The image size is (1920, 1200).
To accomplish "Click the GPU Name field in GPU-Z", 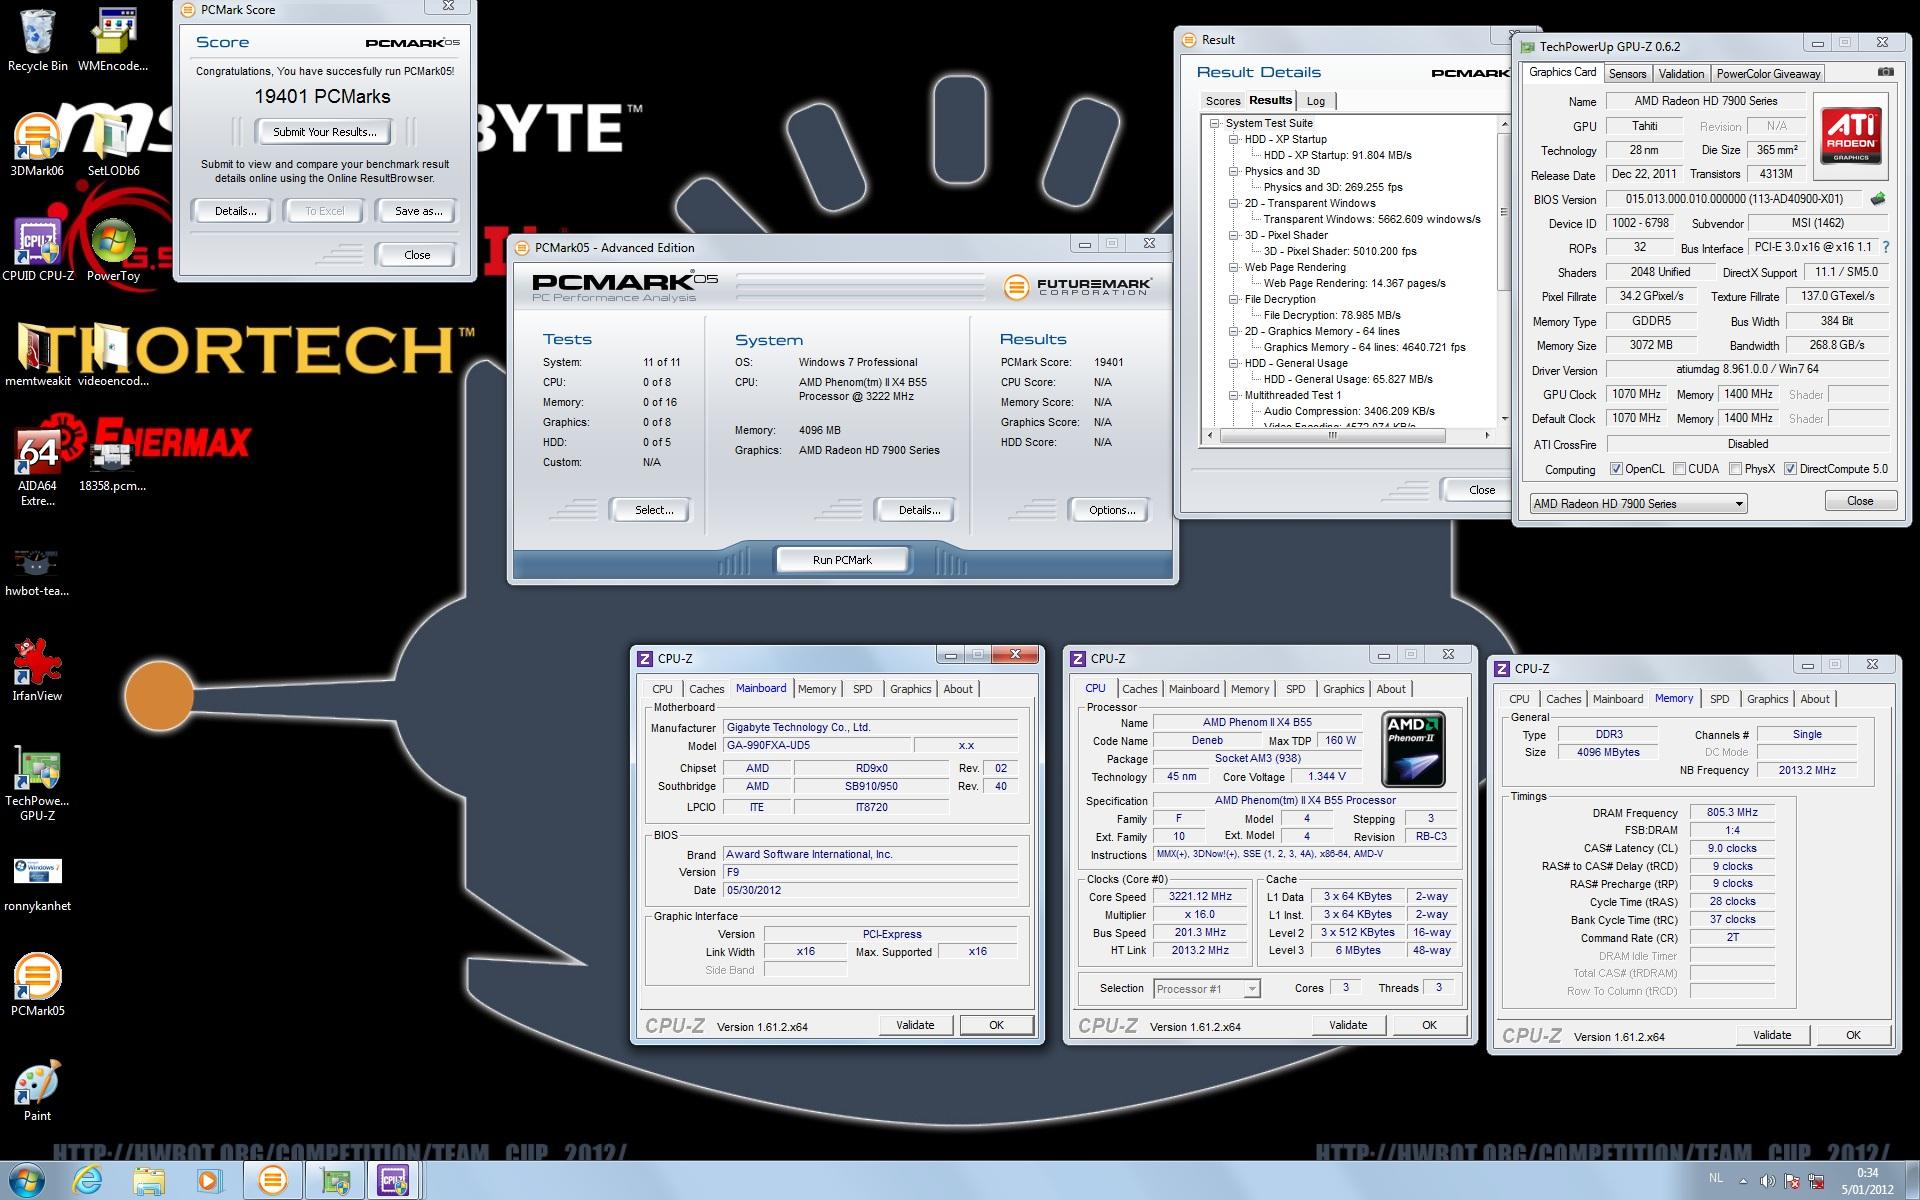I will click(1705, 101).
